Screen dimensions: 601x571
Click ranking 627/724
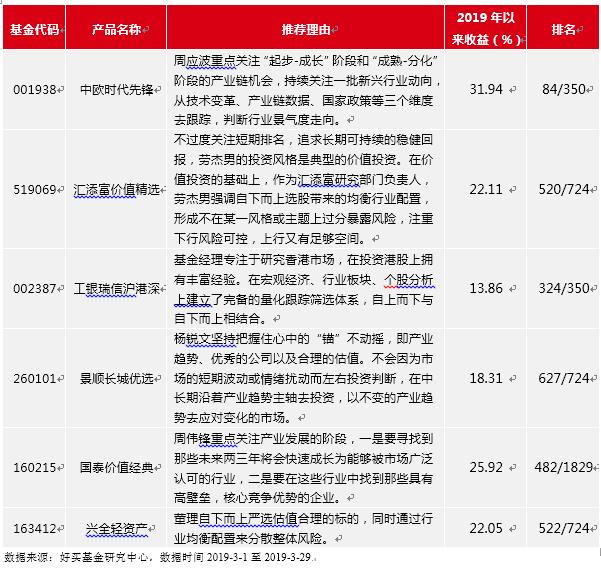click(563, 379)
